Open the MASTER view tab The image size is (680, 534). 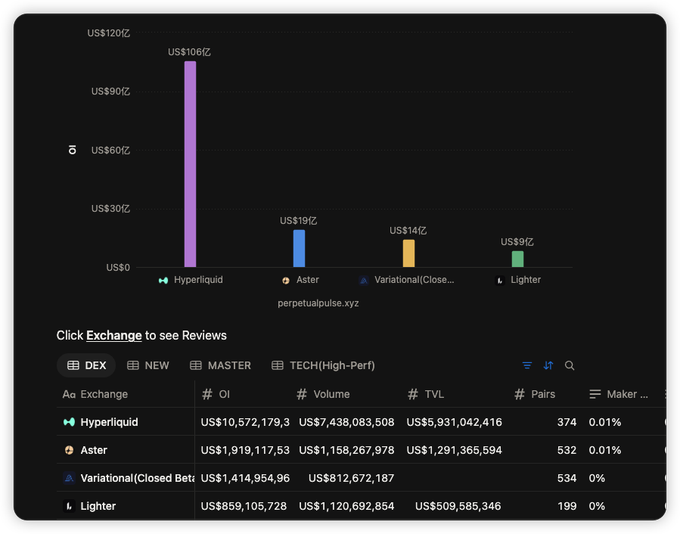click(220, 365)
